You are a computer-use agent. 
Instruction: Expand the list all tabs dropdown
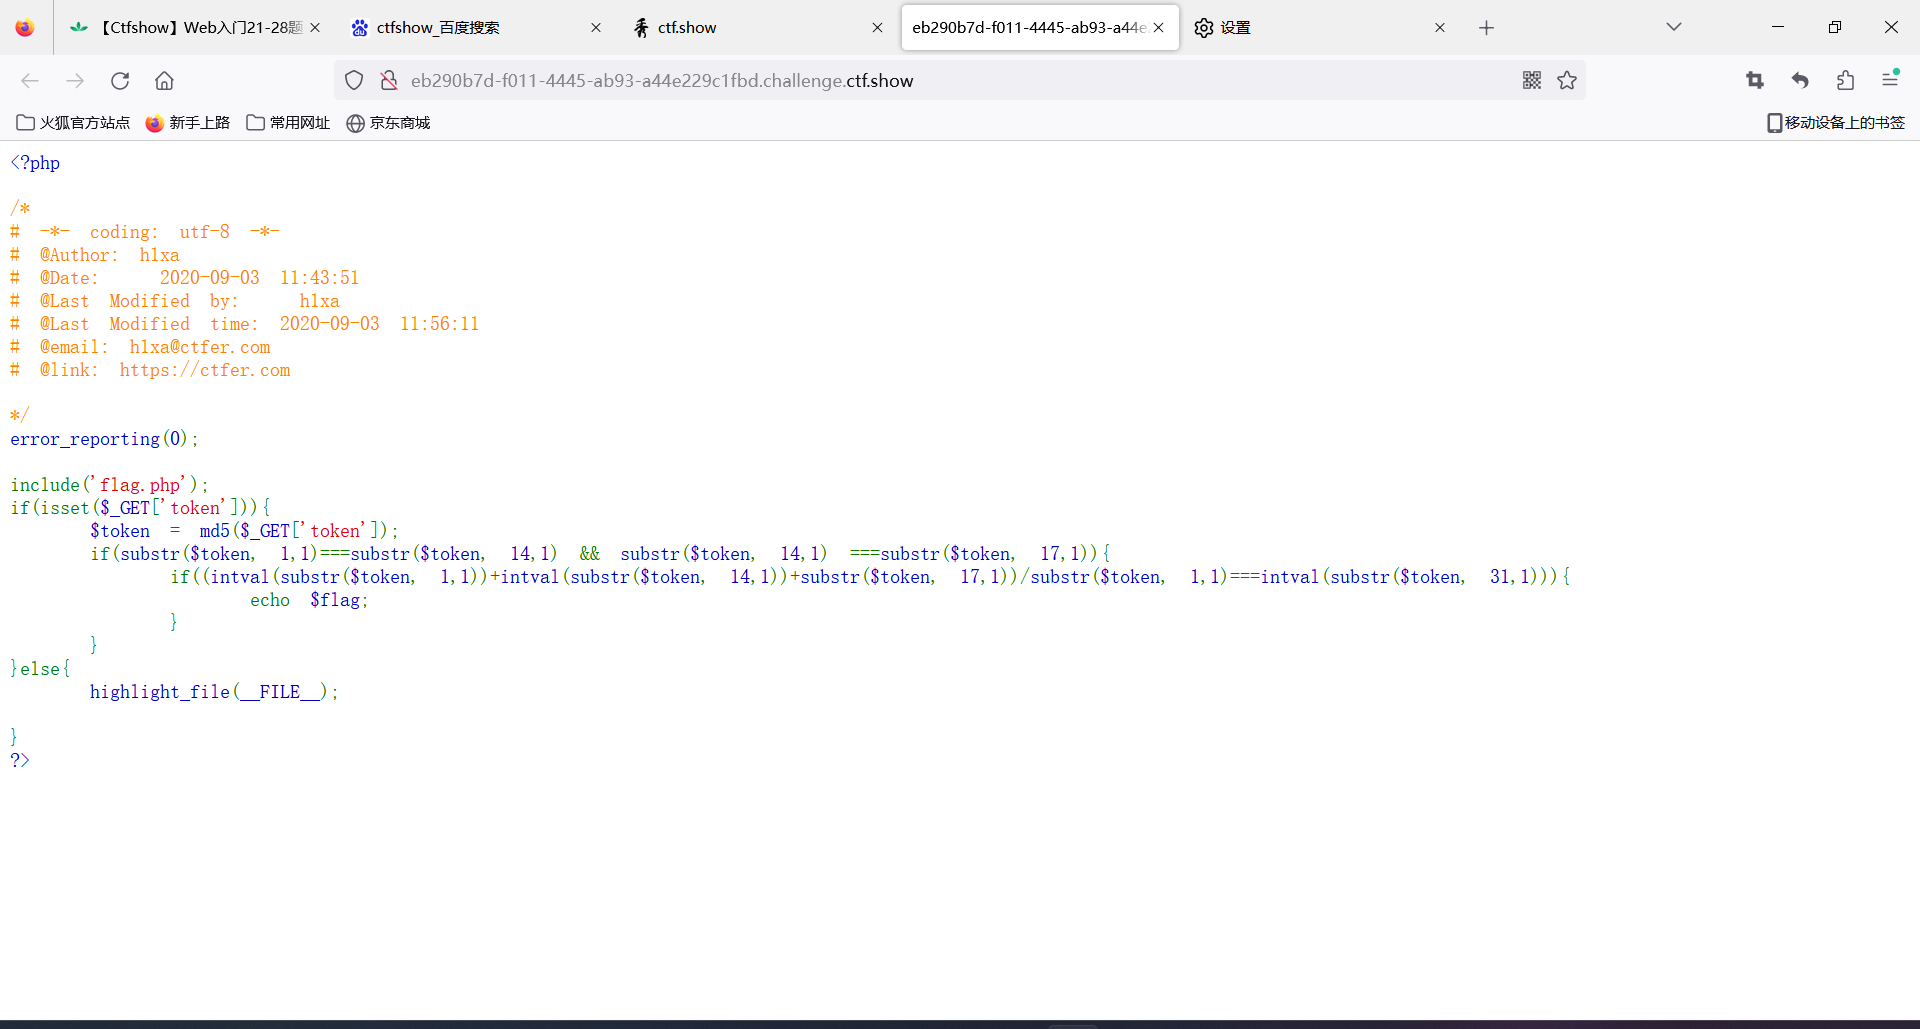click(x=1674, y=27)
